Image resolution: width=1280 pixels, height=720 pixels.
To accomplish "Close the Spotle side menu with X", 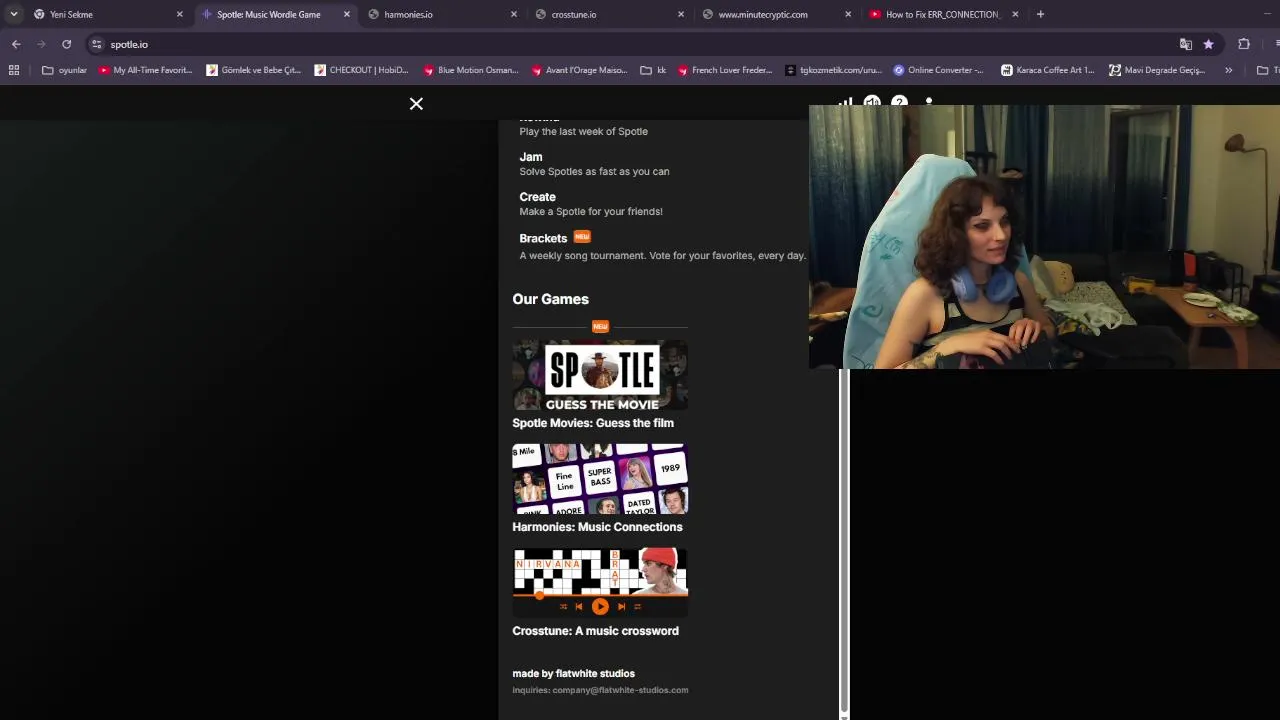I will tap(416, 104).
